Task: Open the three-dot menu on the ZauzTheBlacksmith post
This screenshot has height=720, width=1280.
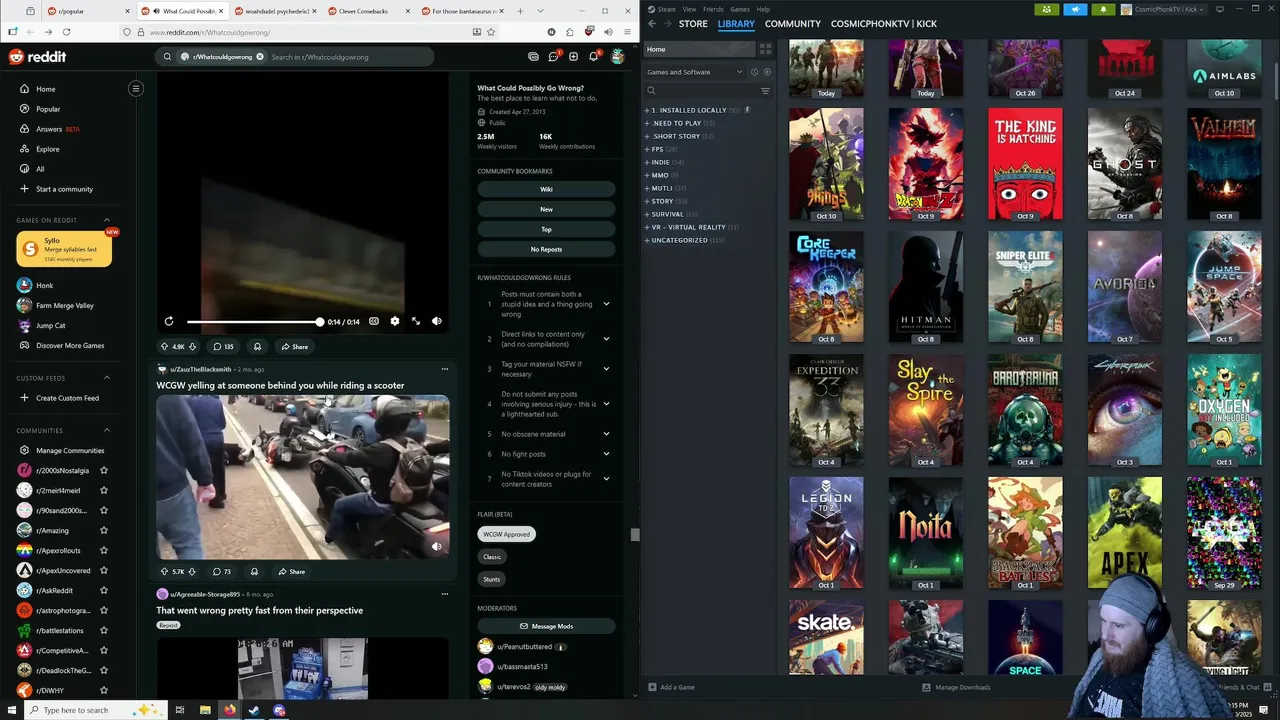Action: pos(445,369)
